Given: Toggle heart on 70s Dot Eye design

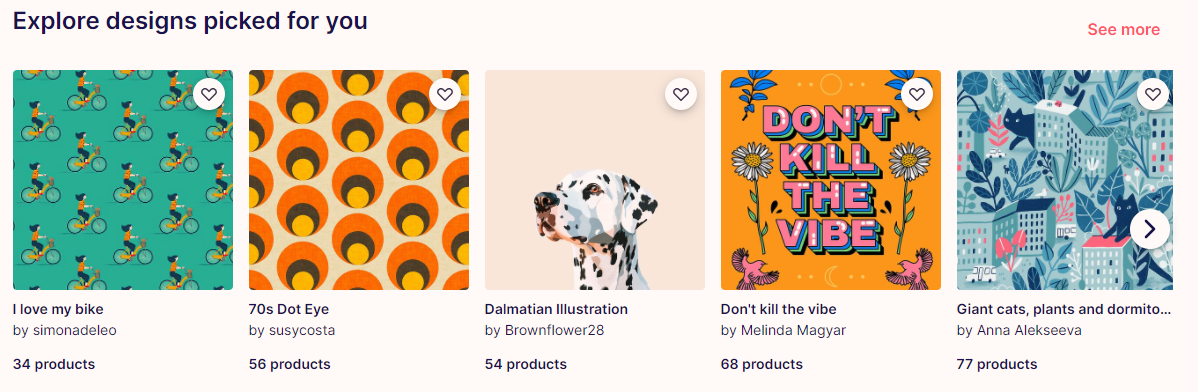Looking at the screenshot, I should click(x=445, y=95).
